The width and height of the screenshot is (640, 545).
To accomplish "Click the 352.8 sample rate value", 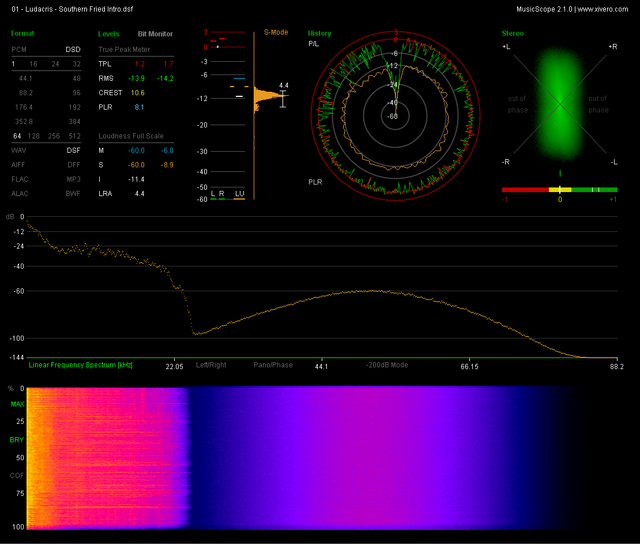I will click(24, 122).
